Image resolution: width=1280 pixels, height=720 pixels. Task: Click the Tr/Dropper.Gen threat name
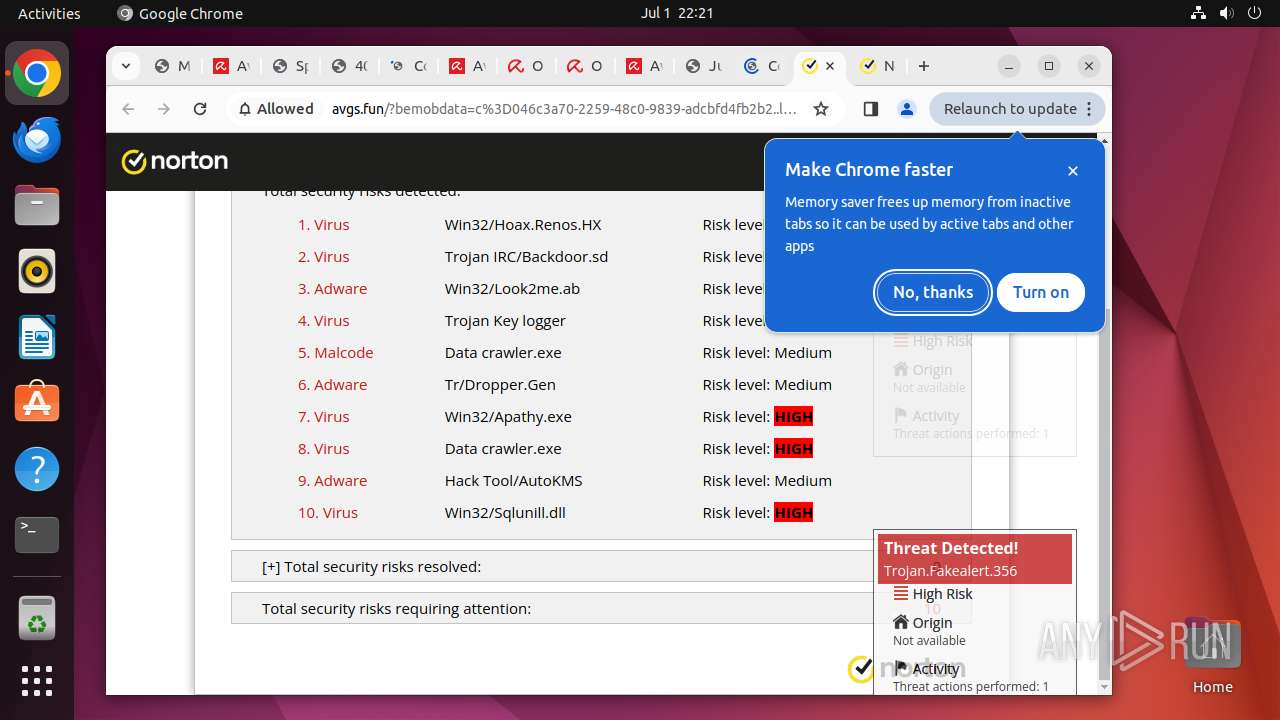[500, 384]
